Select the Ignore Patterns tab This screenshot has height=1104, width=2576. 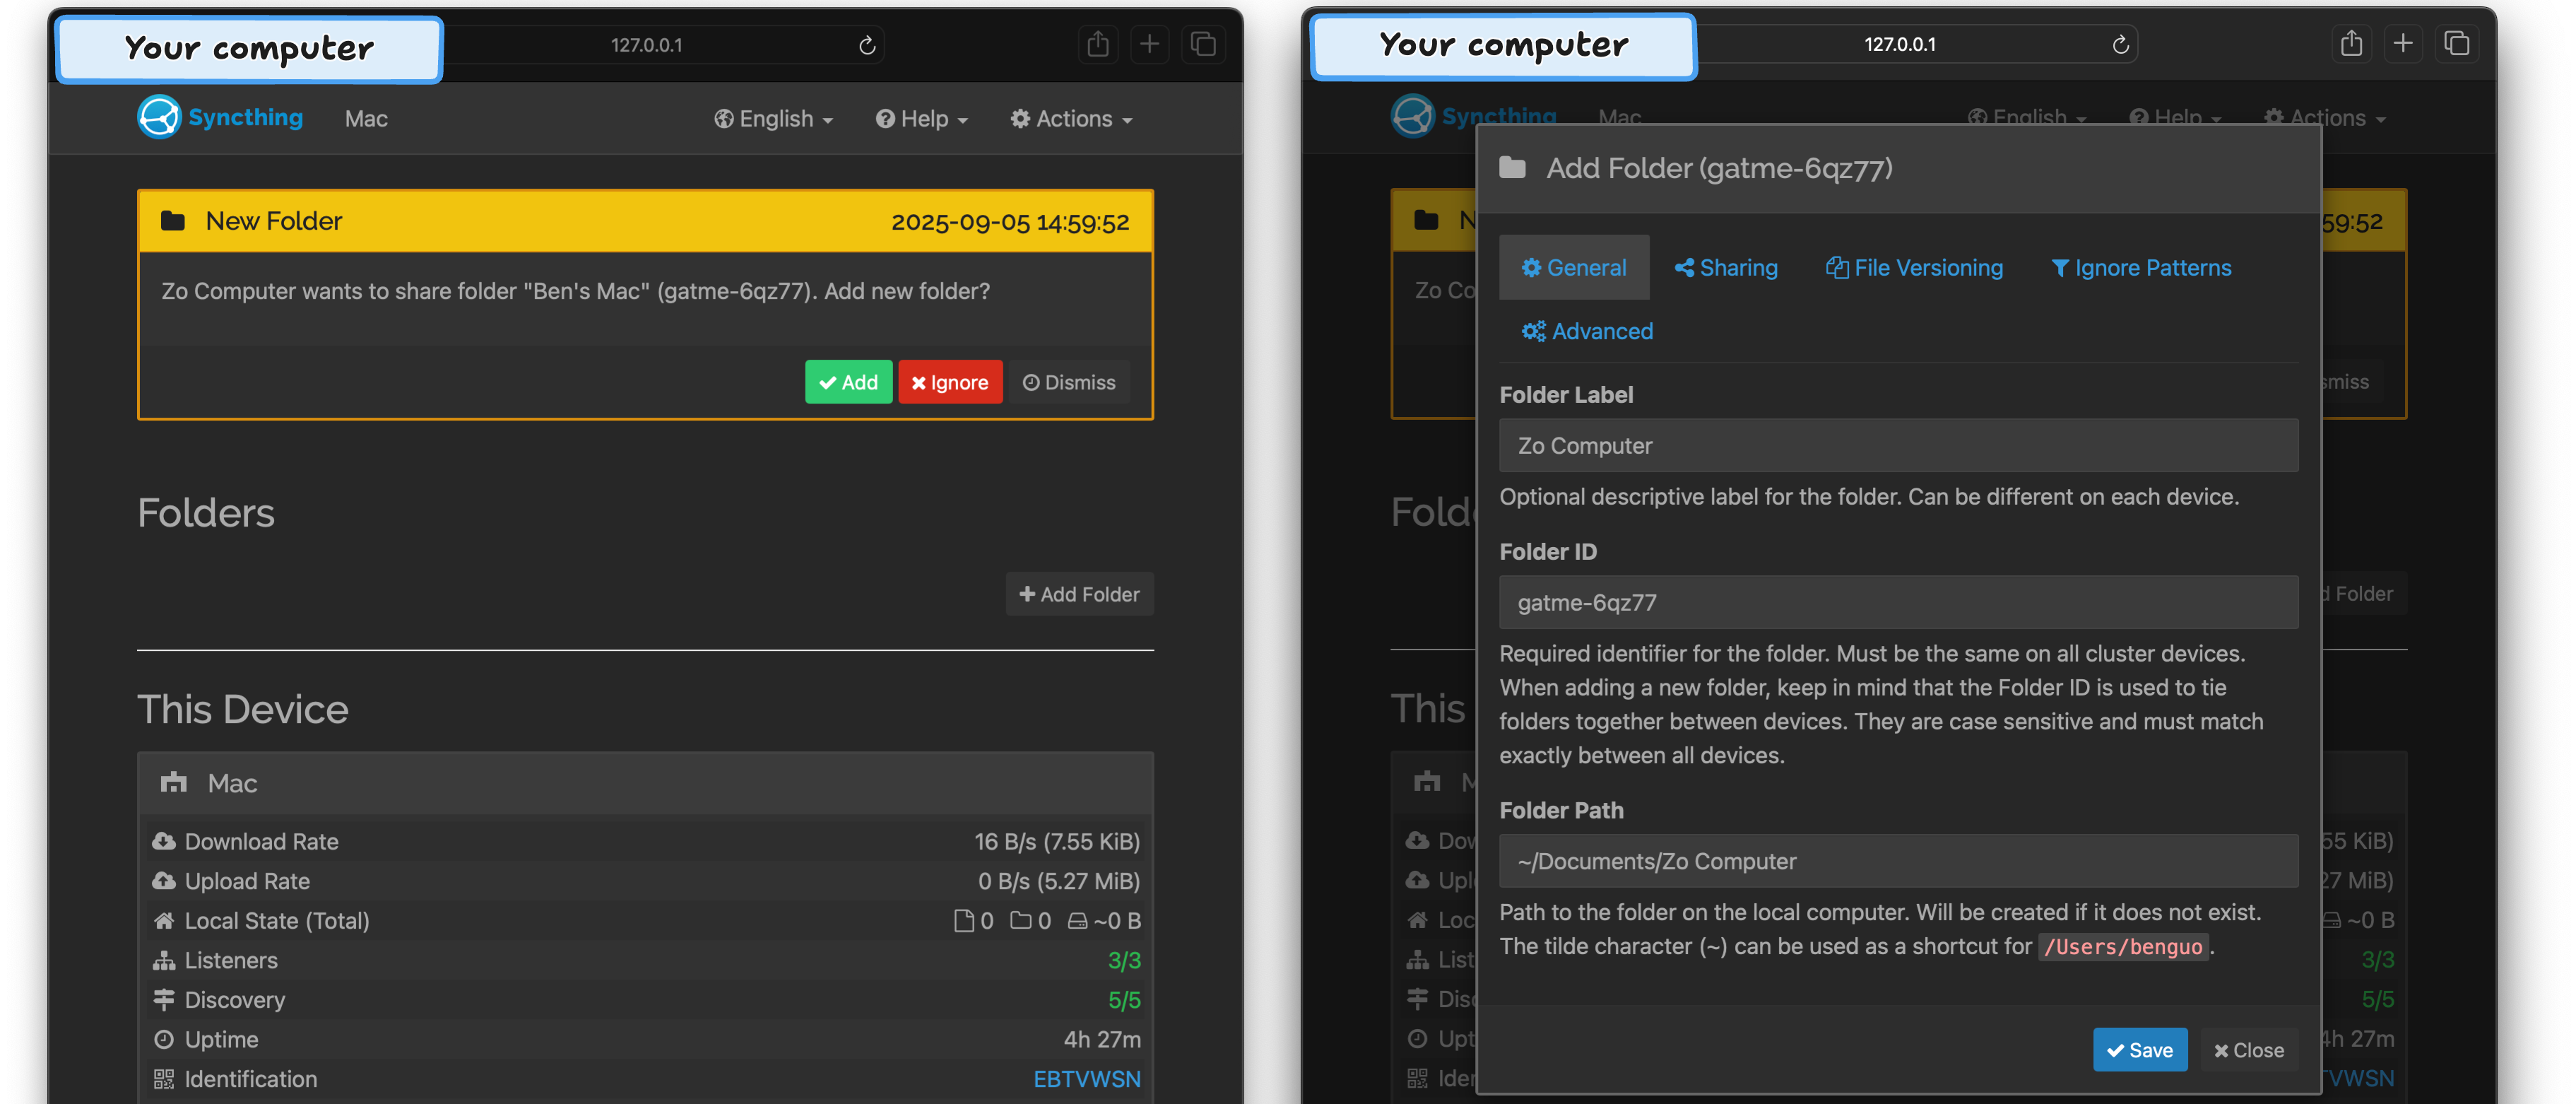pos(2141,268)
